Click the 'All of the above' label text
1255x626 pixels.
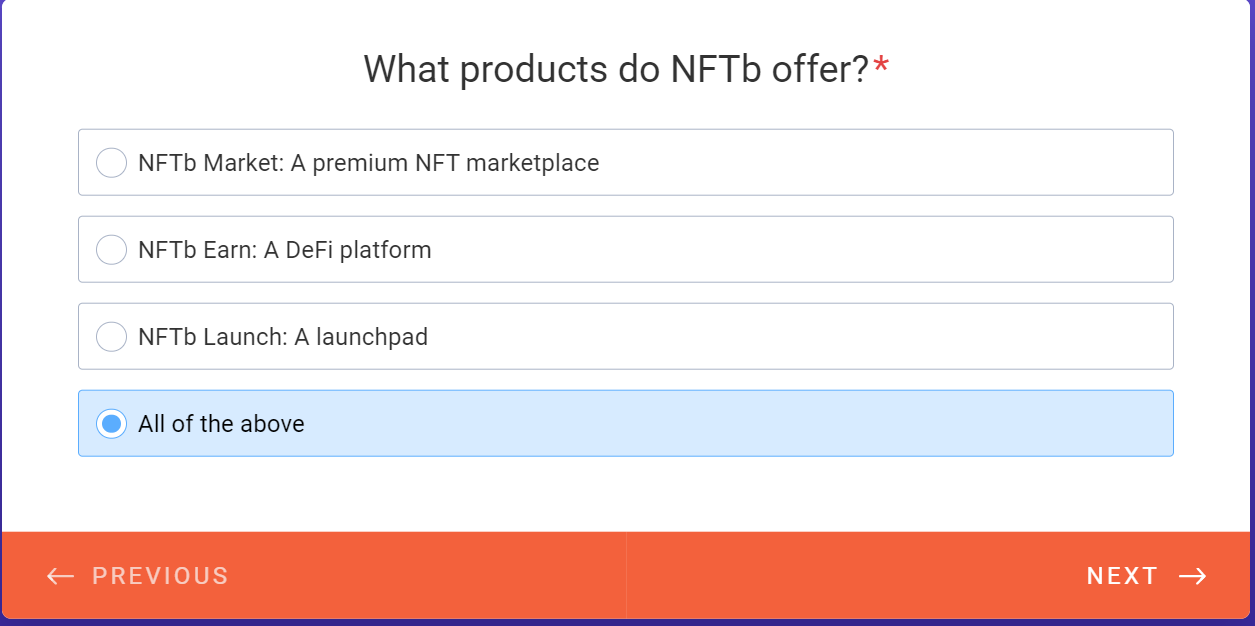coord(221,424)
